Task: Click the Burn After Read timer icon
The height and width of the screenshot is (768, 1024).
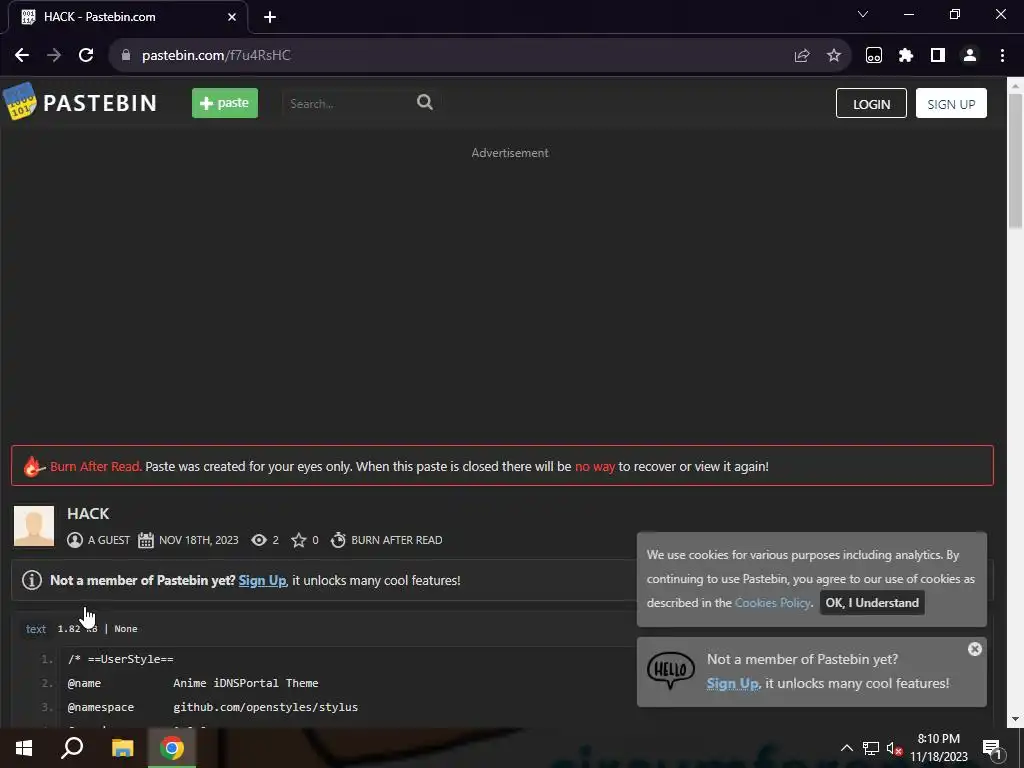Action: [338, 540]
